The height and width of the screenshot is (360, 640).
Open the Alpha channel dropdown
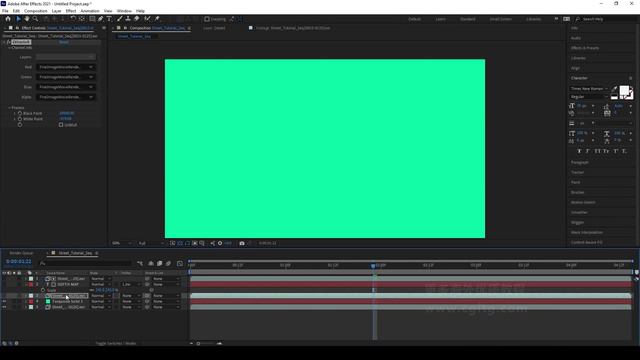[66, 97]
